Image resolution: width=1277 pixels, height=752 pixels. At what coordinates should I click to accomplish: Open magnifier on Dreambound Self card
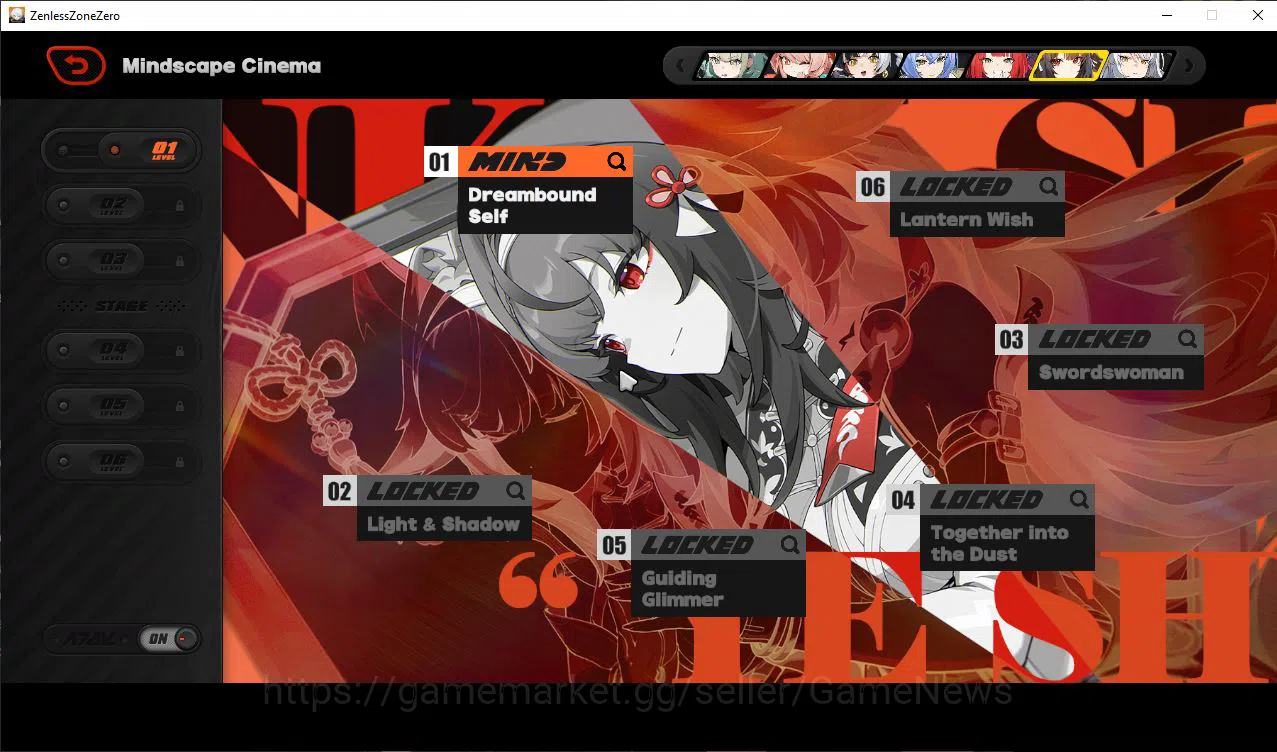pyautogui.click(x=617, y=161)
